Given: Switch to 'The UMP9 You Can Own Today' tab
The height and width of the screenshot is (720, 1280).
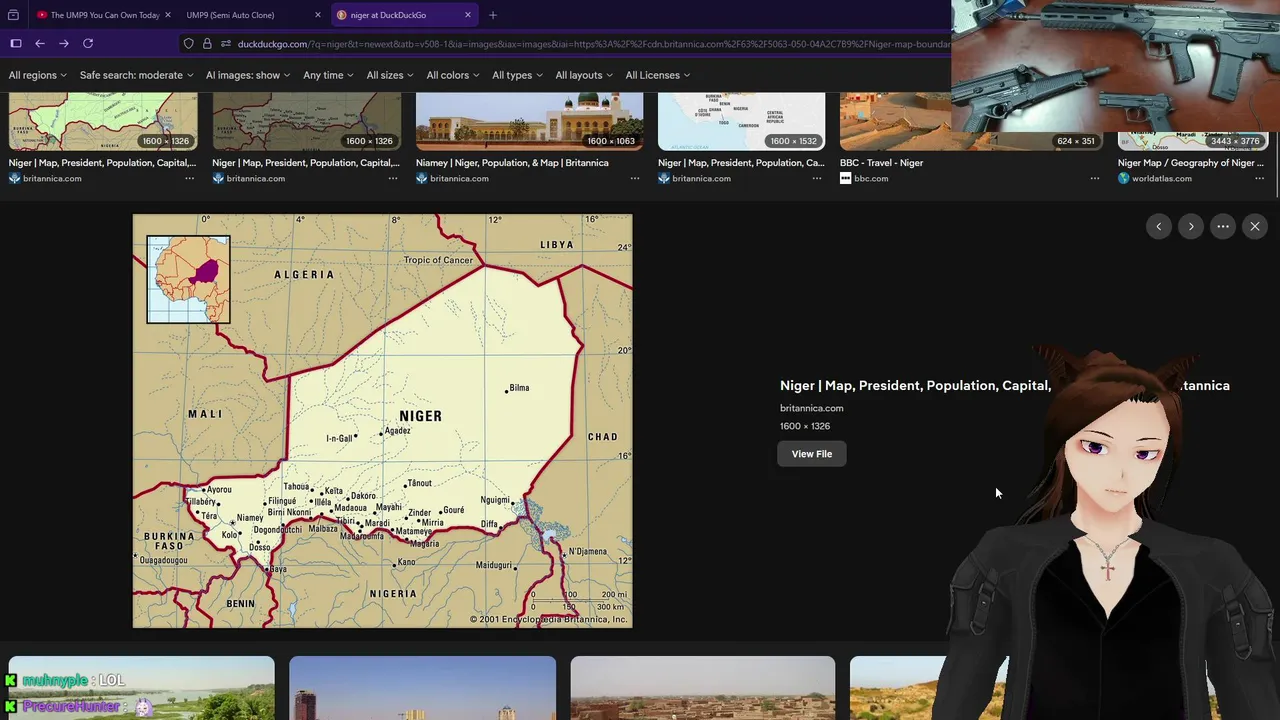Looking at the screenshot, I should tap(104, 15).
